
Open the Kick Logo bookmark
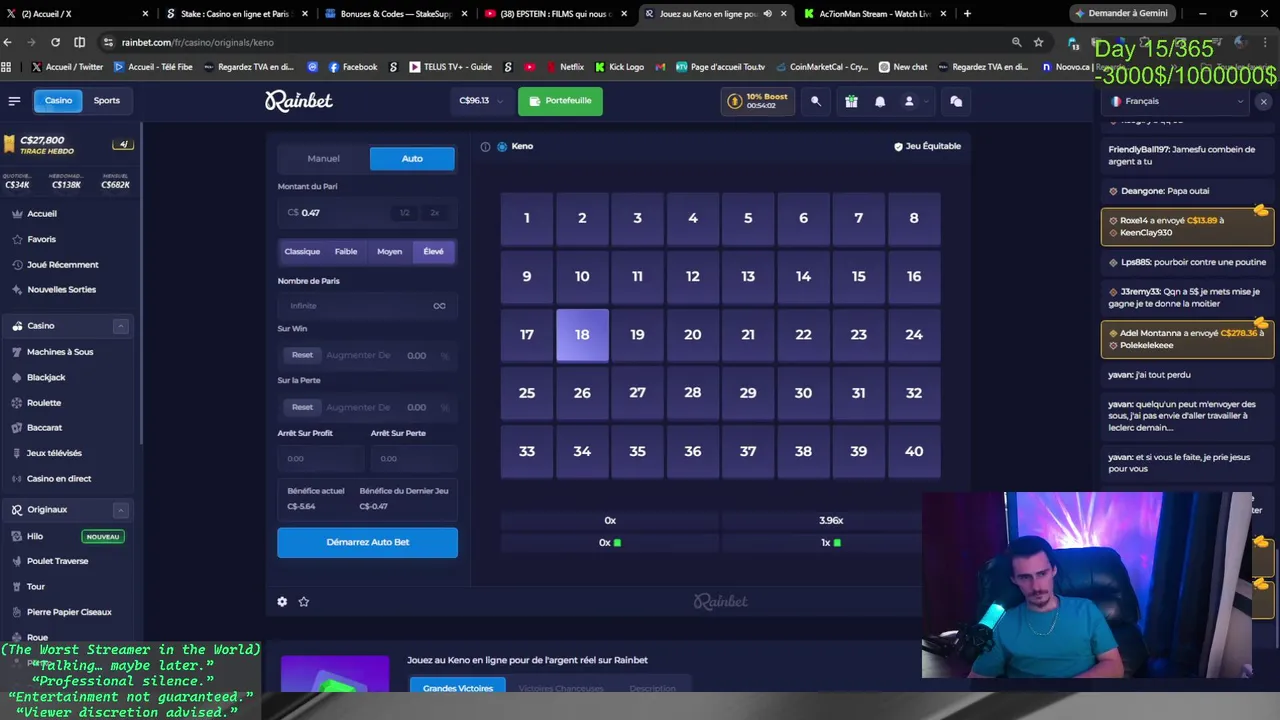(x=619, y=67)
